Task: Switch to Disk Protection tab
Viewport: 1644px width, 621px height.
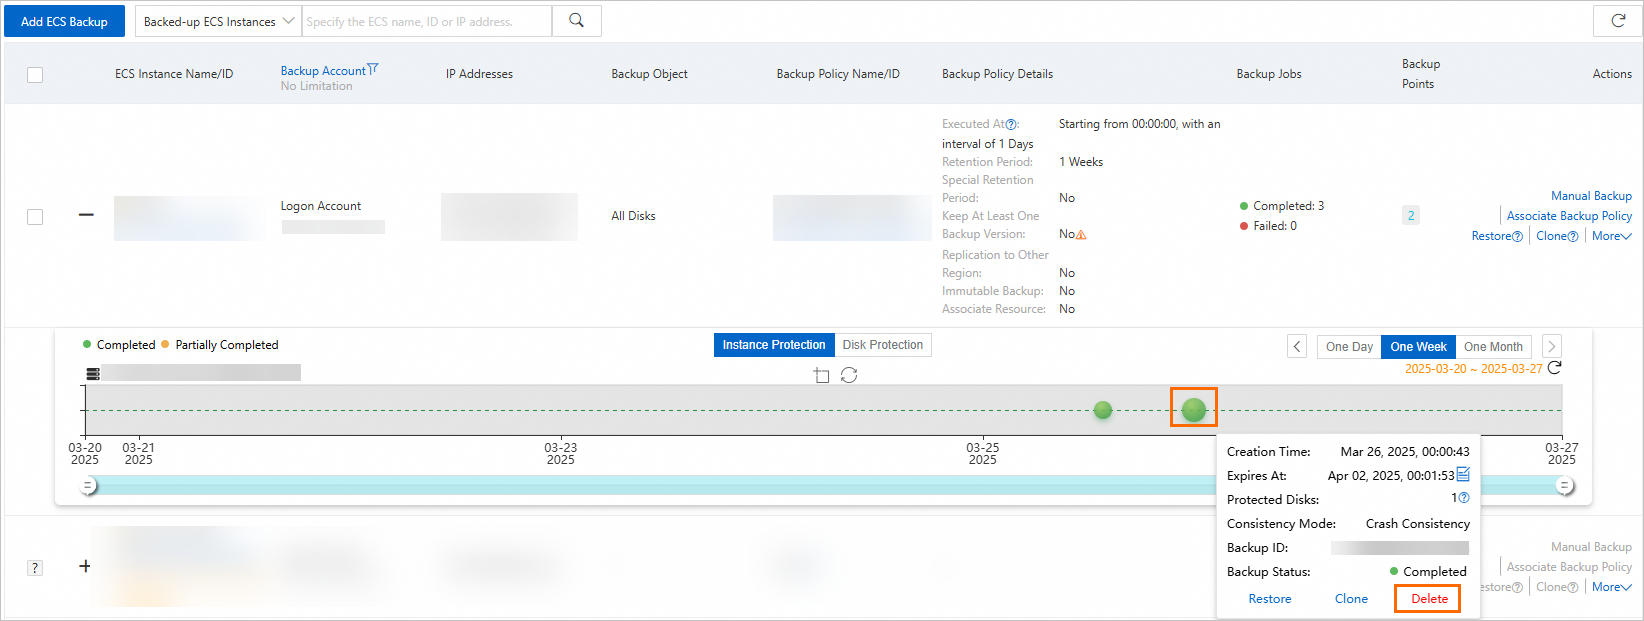Action: pyautogui.click(x=883, y=345)
